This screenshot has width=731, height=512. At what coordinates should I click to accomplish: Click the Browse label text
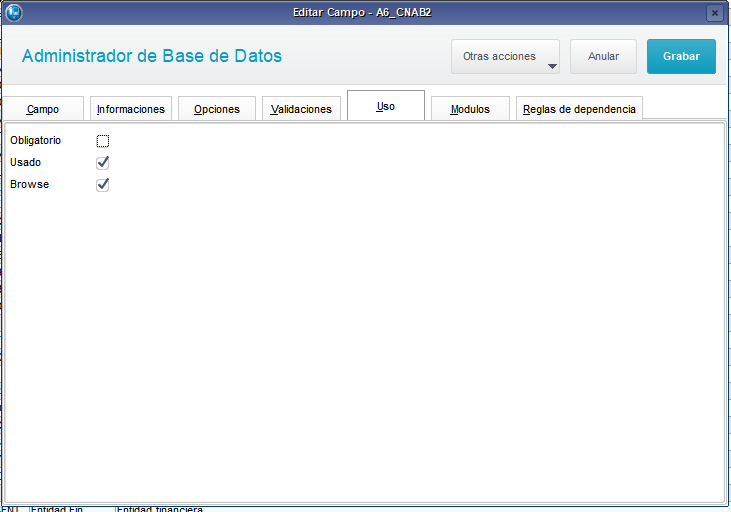pos(29,184)
